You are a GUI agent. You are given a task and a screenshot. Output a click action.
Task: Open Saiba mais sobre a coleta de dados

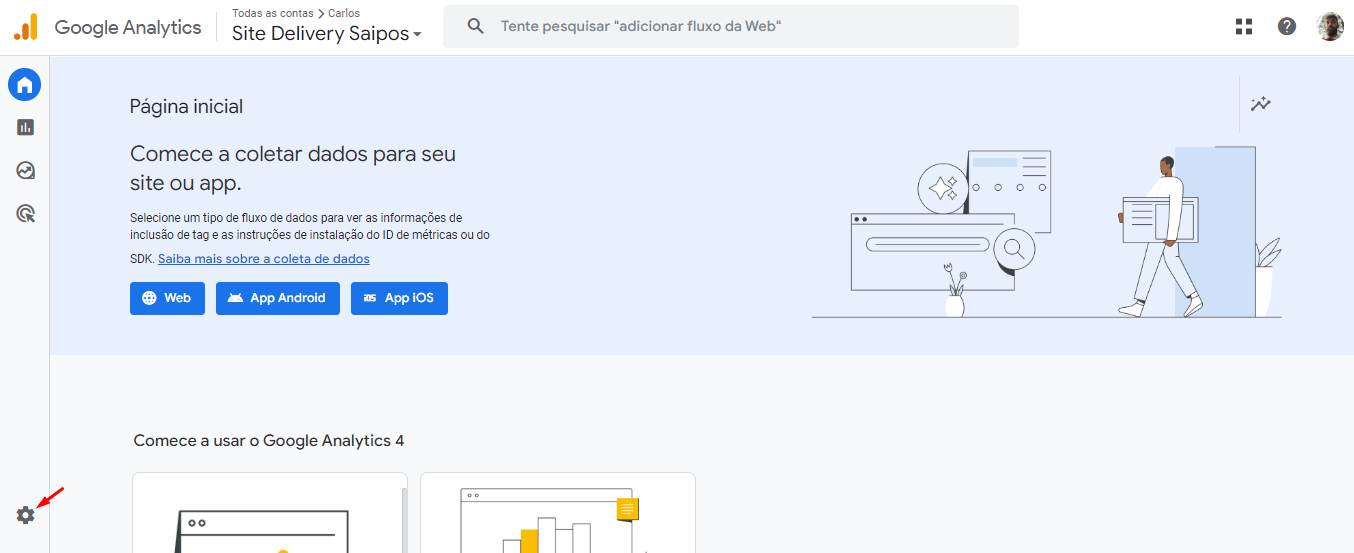(264, 259)
